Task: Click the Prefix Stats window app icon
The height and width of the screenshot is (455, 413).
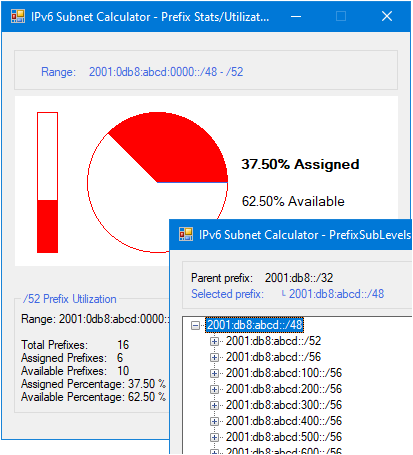Action: click(18, 16)
